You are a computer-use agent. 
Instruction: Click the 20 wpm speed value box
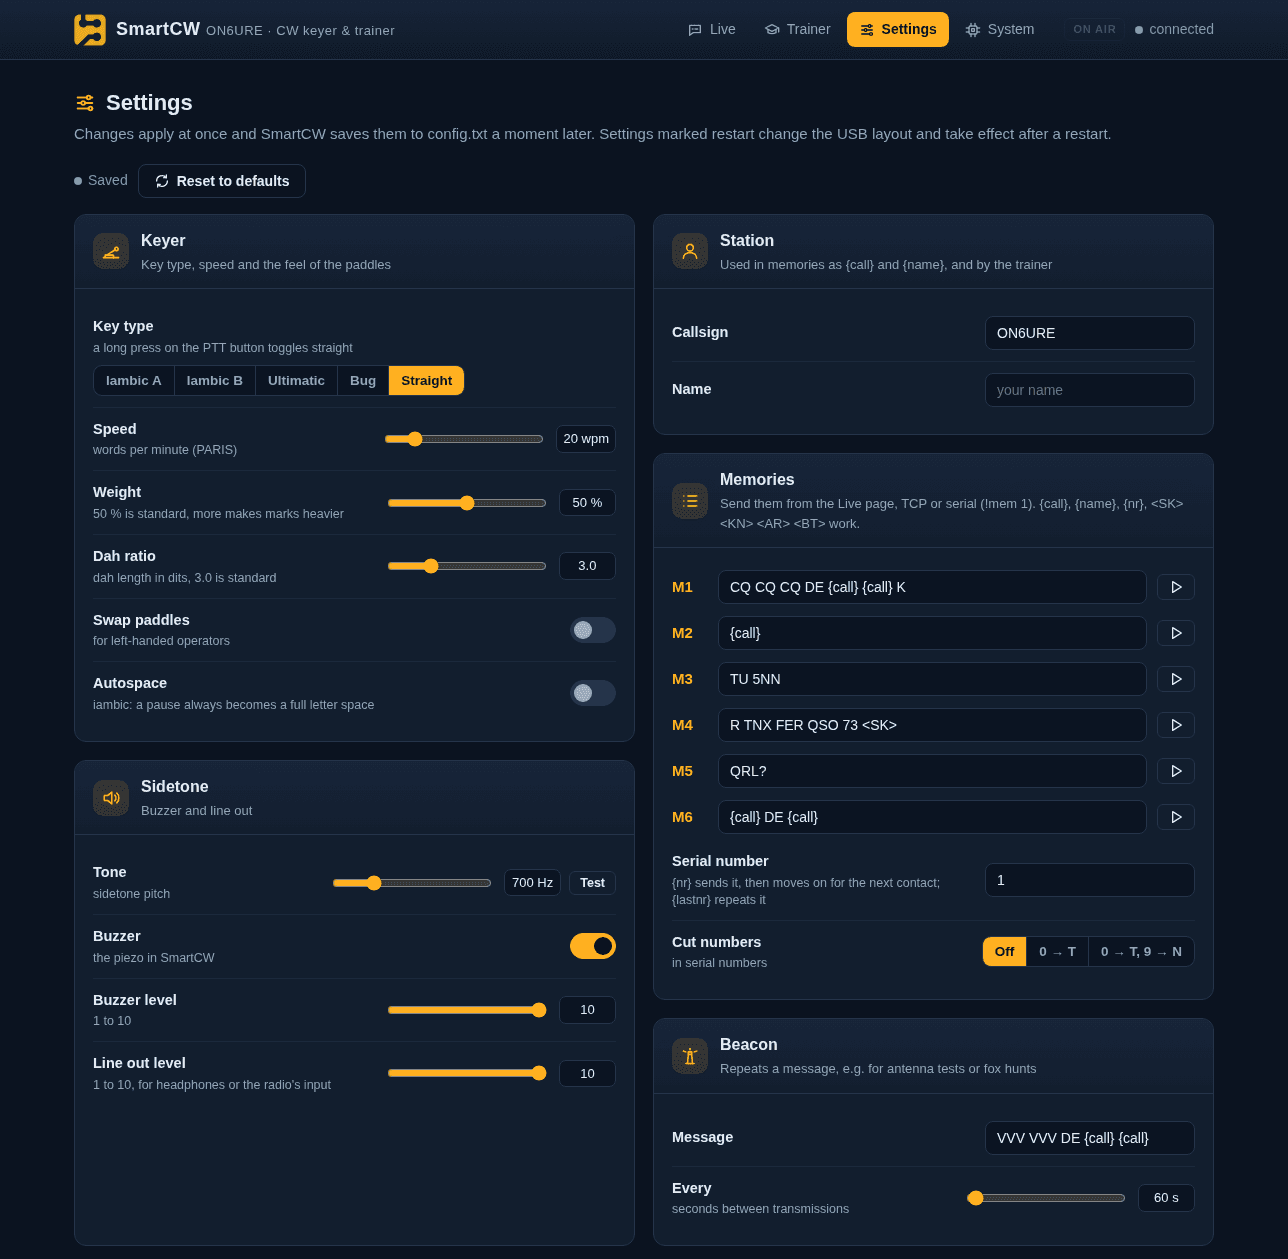586,439
